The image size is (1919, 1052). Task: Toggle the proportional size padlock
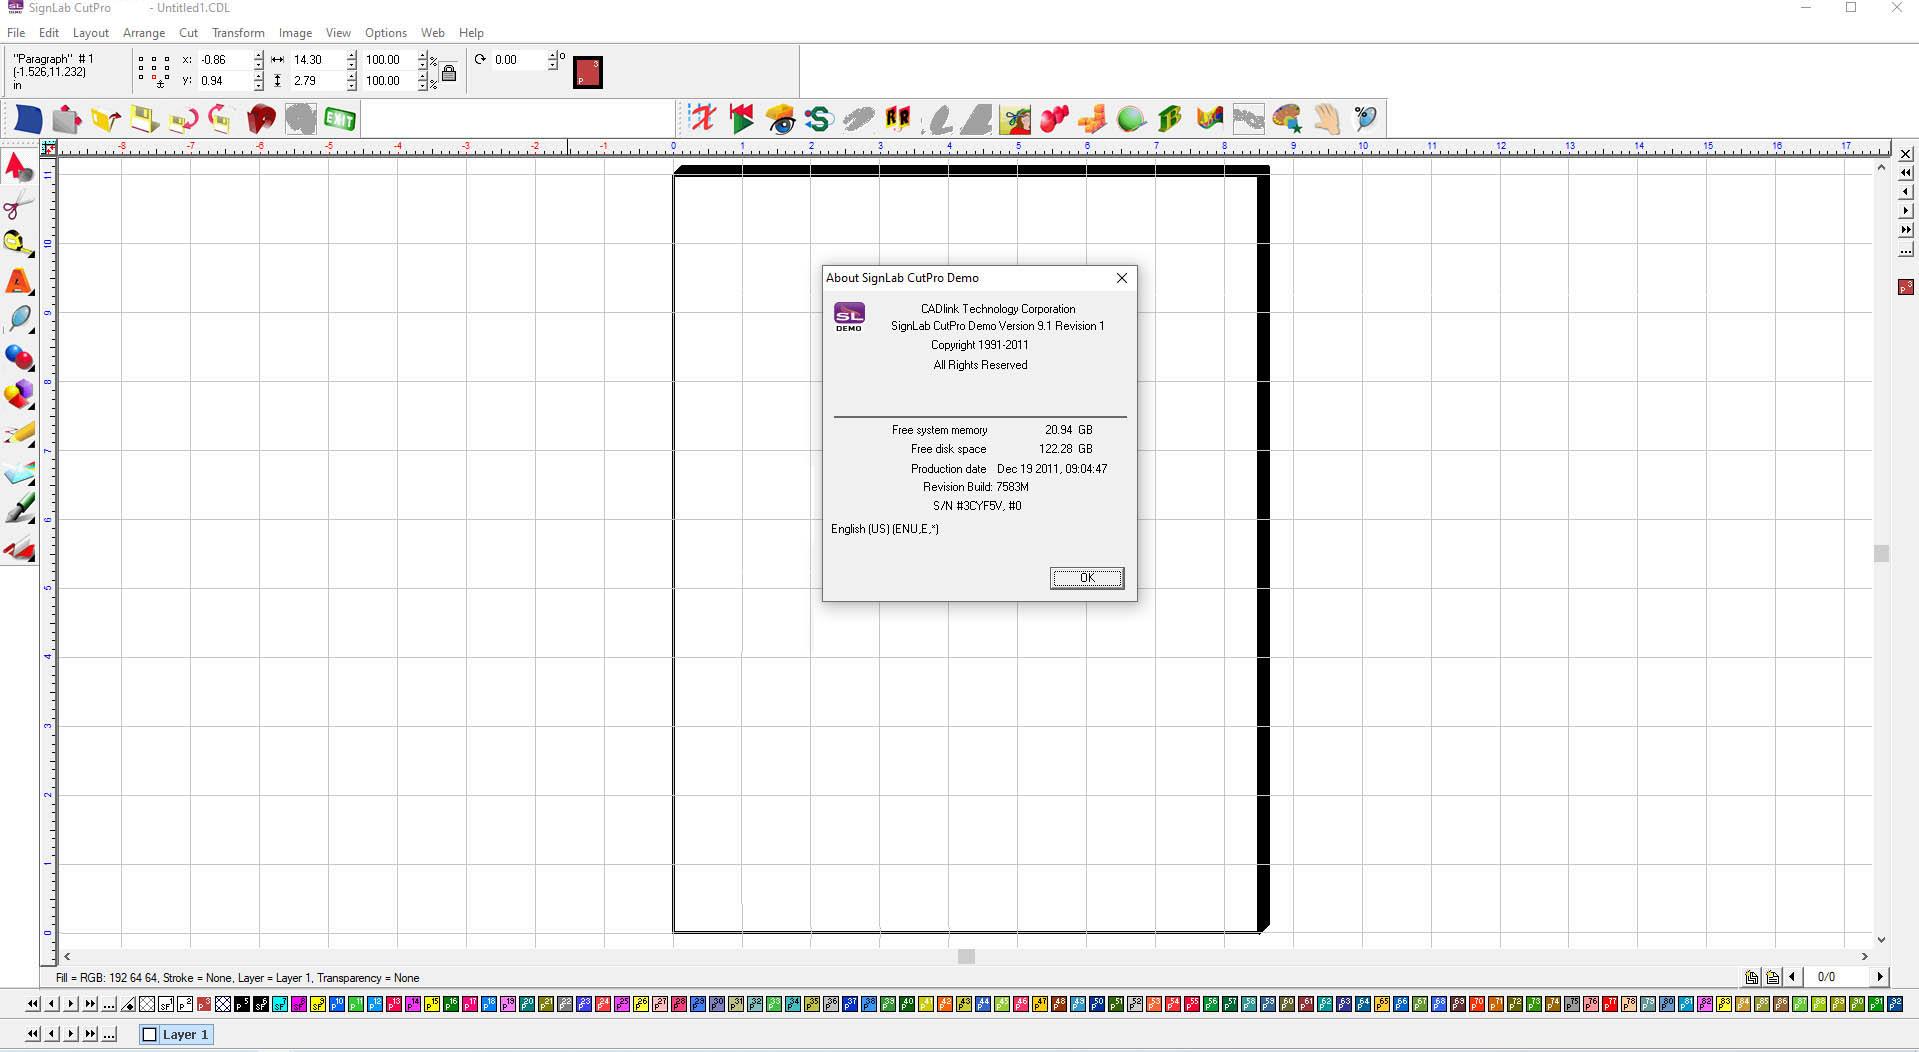coord(449,73)
